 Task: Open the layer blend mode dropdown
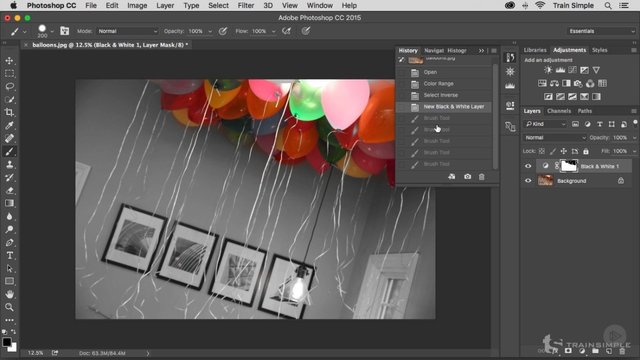(x=555, y=138)
